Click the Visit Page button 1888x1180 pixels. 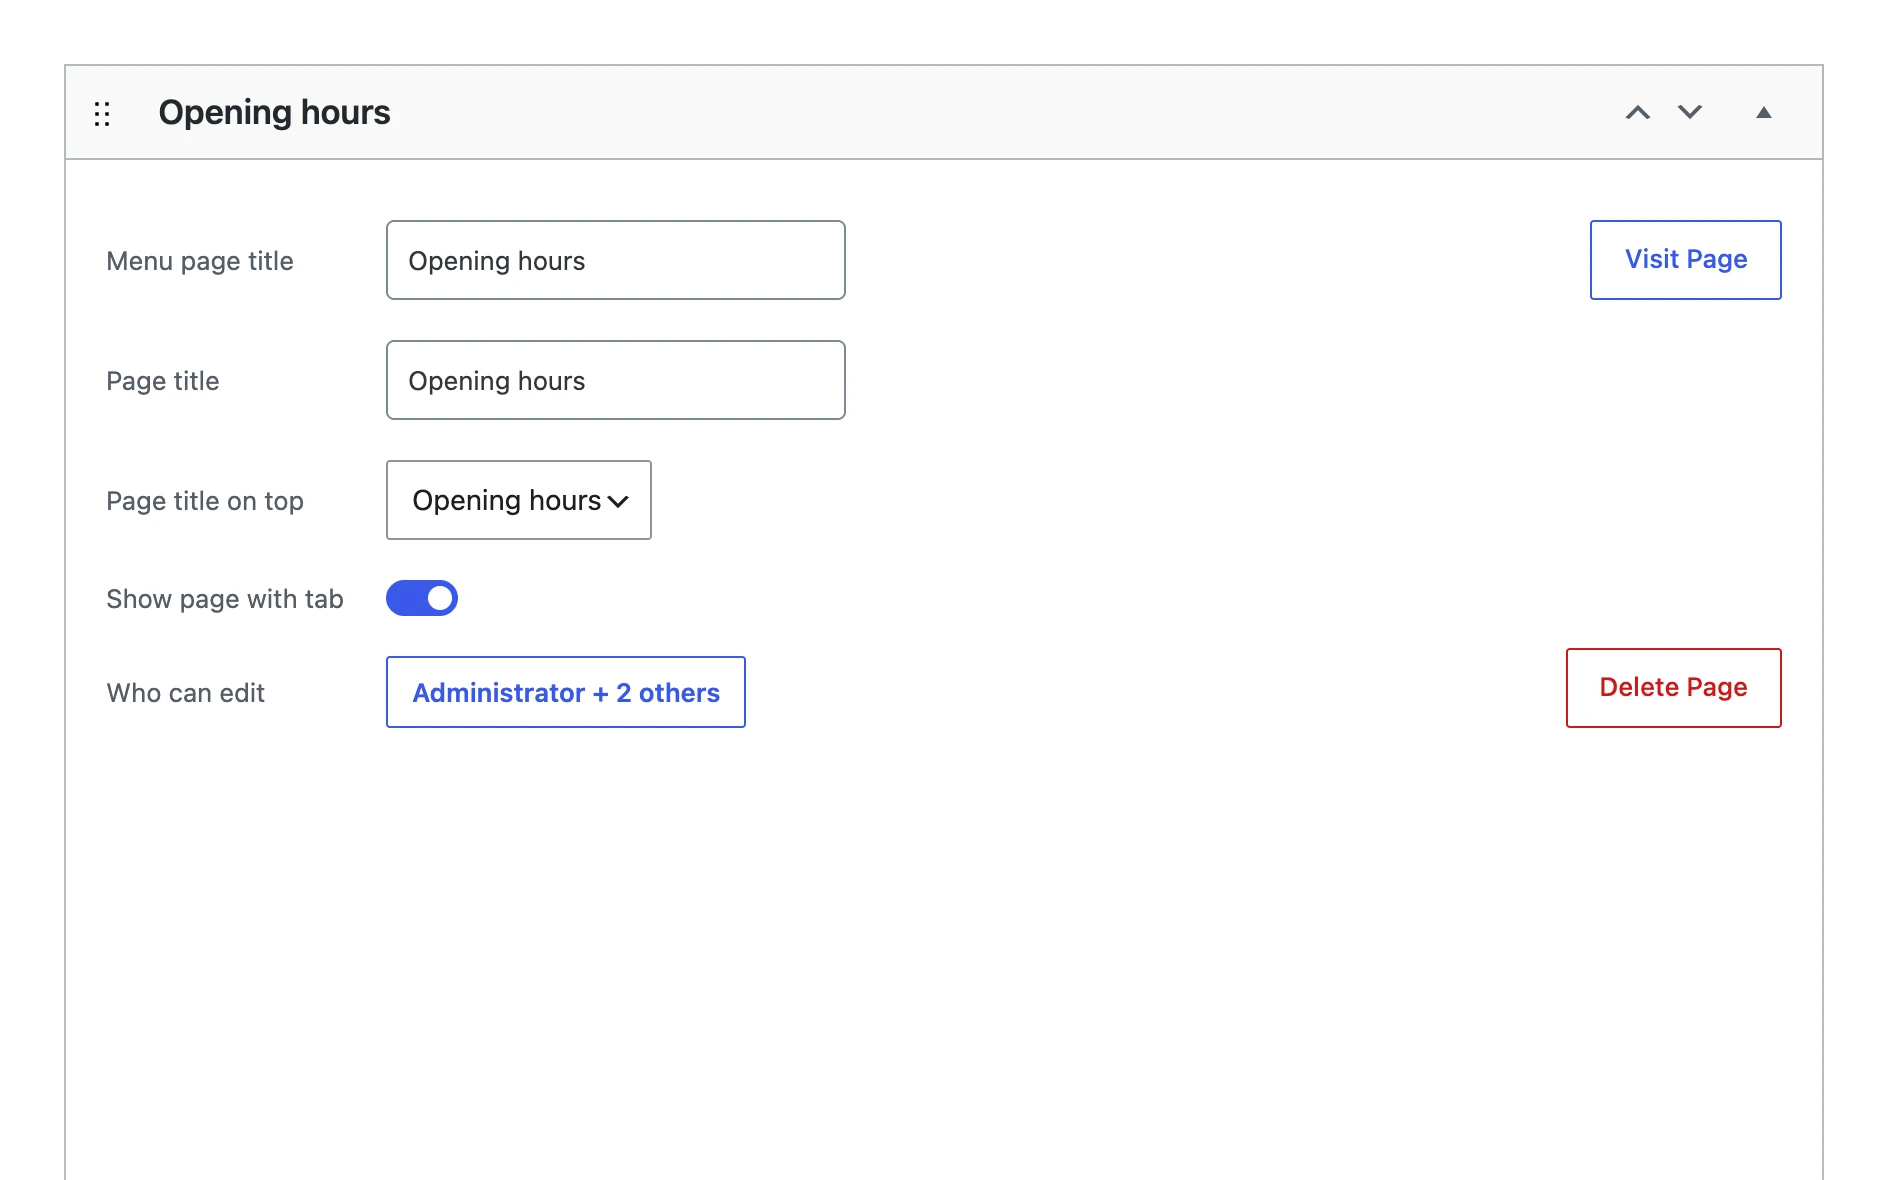(x=1686, y=260)
